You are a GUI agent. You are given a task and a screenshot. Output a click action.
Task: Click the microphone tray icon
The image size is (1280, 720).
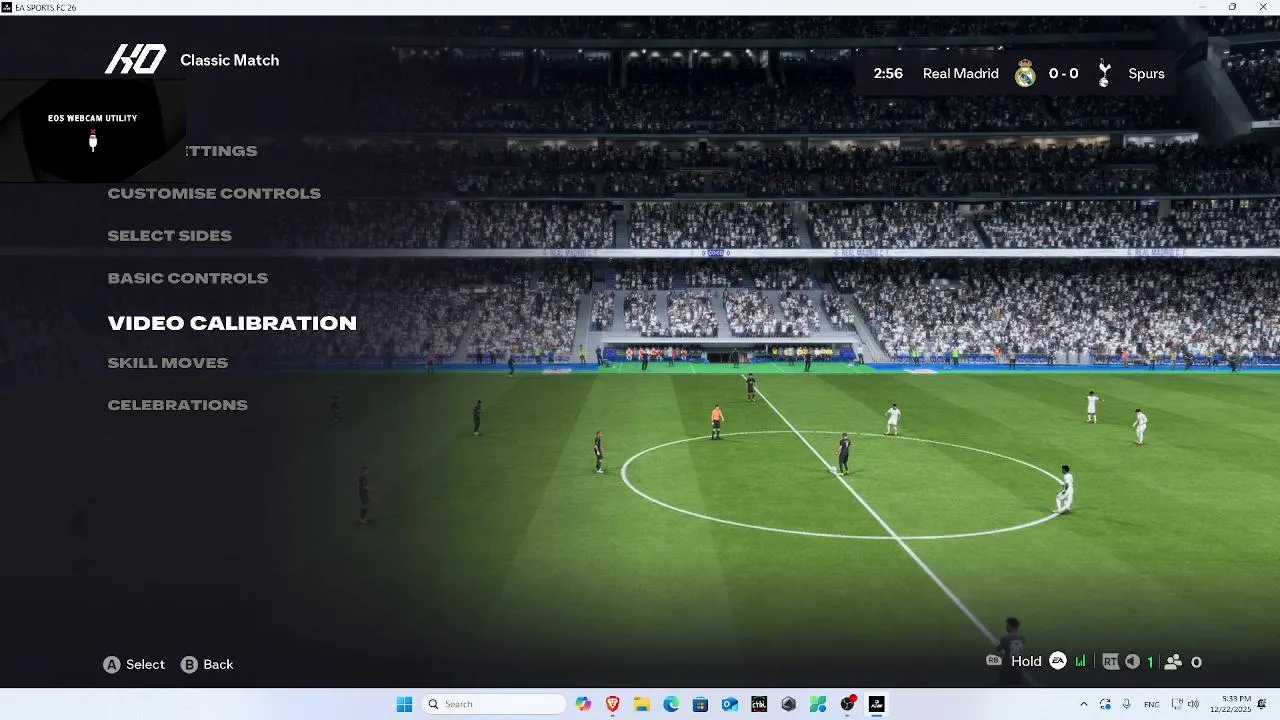point(1127,704)
